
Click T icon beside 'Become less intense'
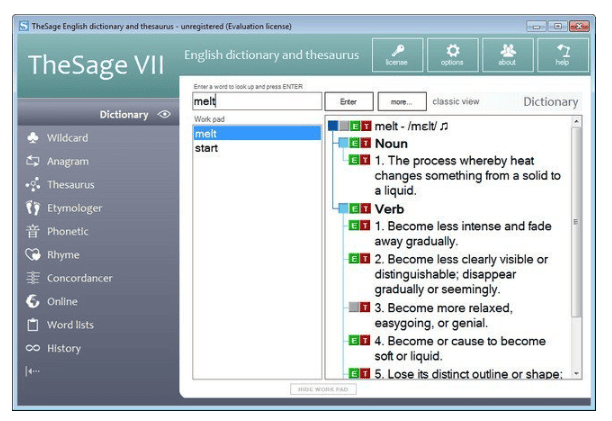click(x=365, y=226)
